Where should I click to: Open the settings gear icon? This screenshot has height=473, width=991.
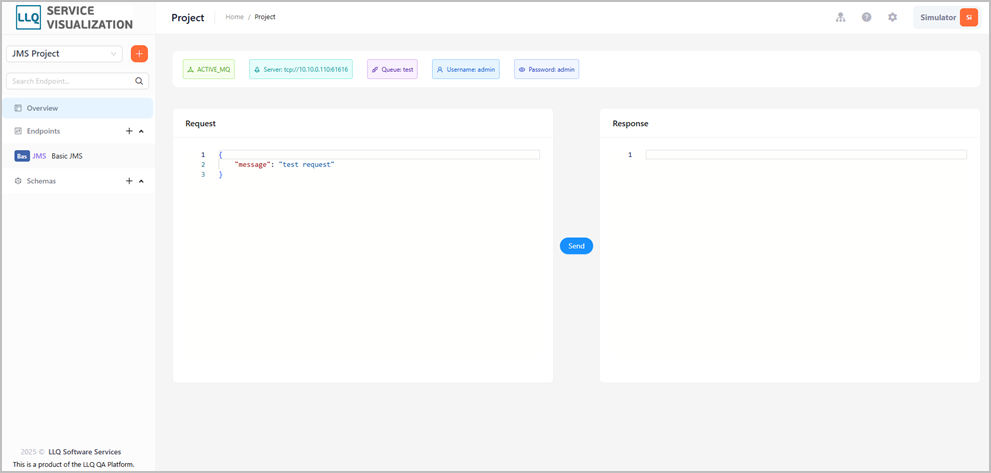(x=892, y=18)
